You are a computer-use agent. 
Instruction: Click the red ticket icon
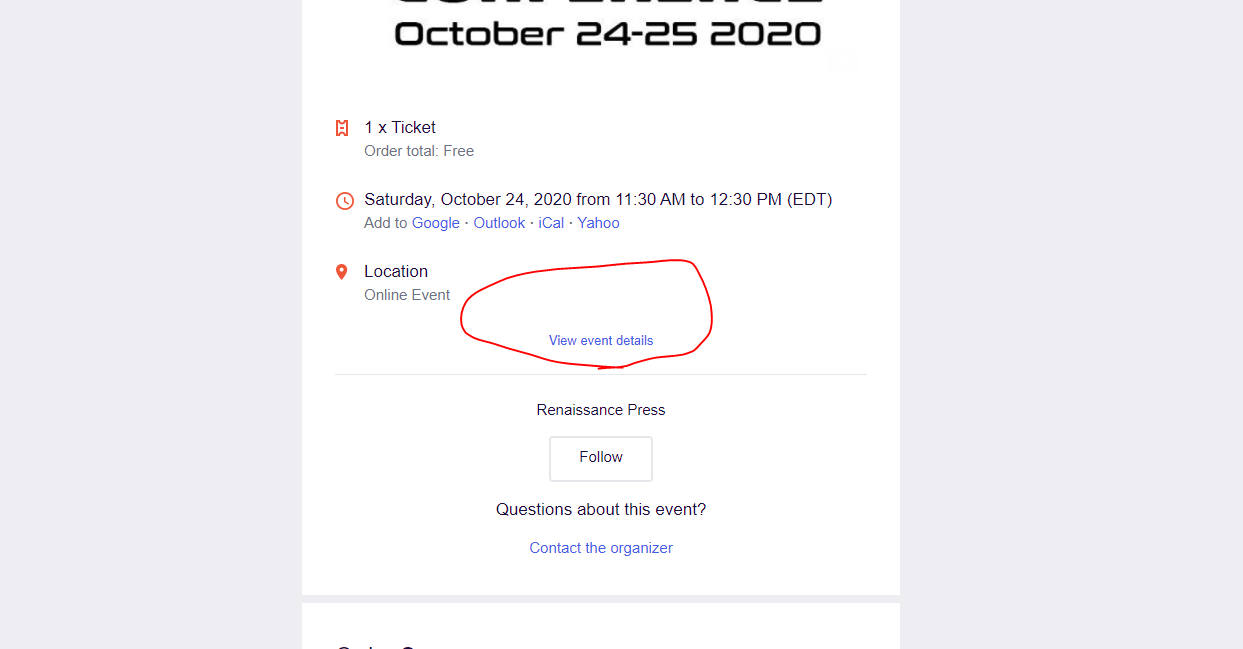pyautogui.click(x=342, y=128)
